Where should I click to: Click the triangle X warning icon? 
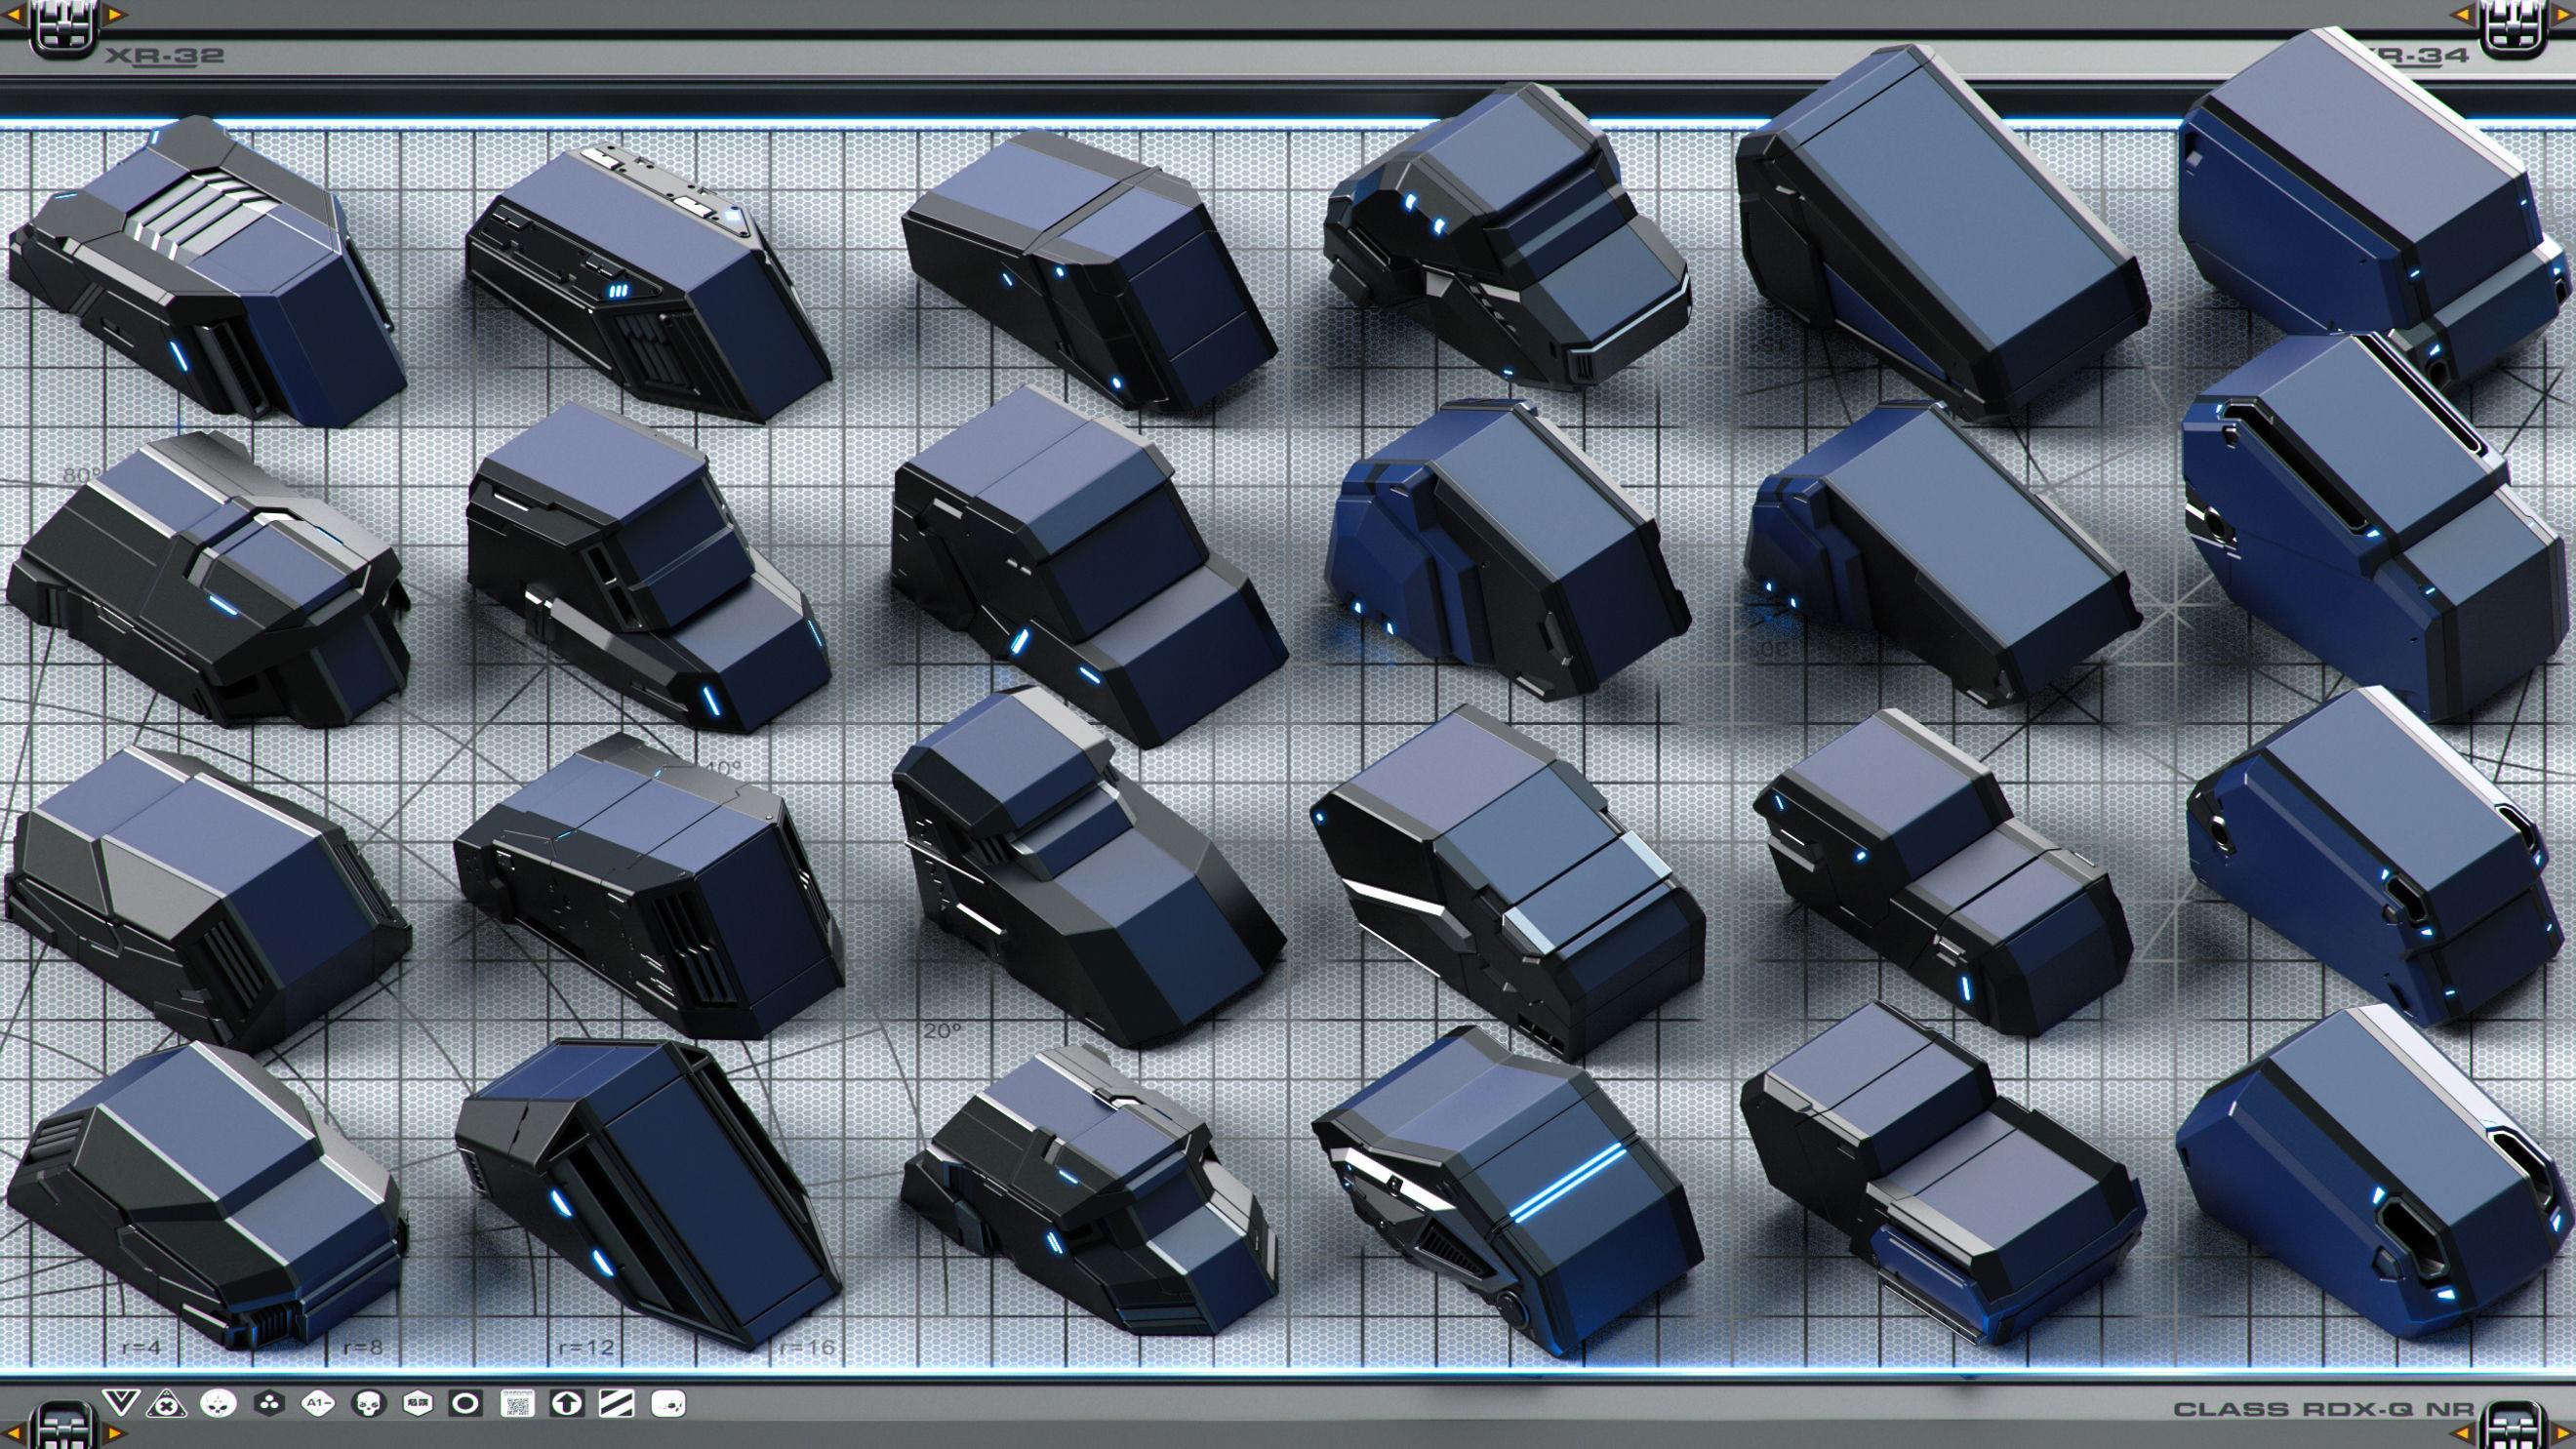[x=166, y=1405]
